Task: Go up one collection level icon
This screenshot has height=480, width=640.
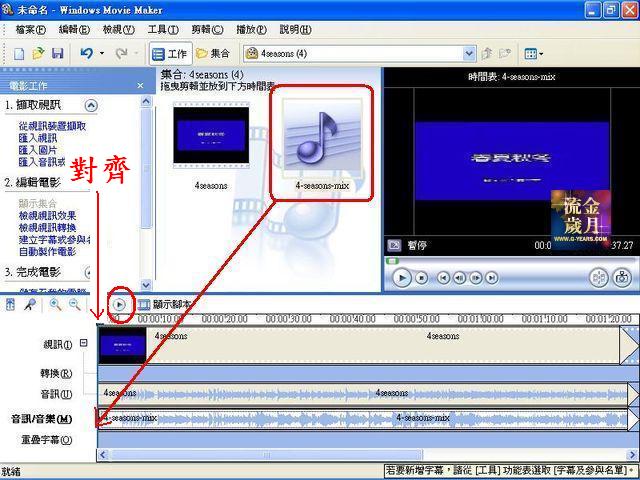Action: point(487,53)
